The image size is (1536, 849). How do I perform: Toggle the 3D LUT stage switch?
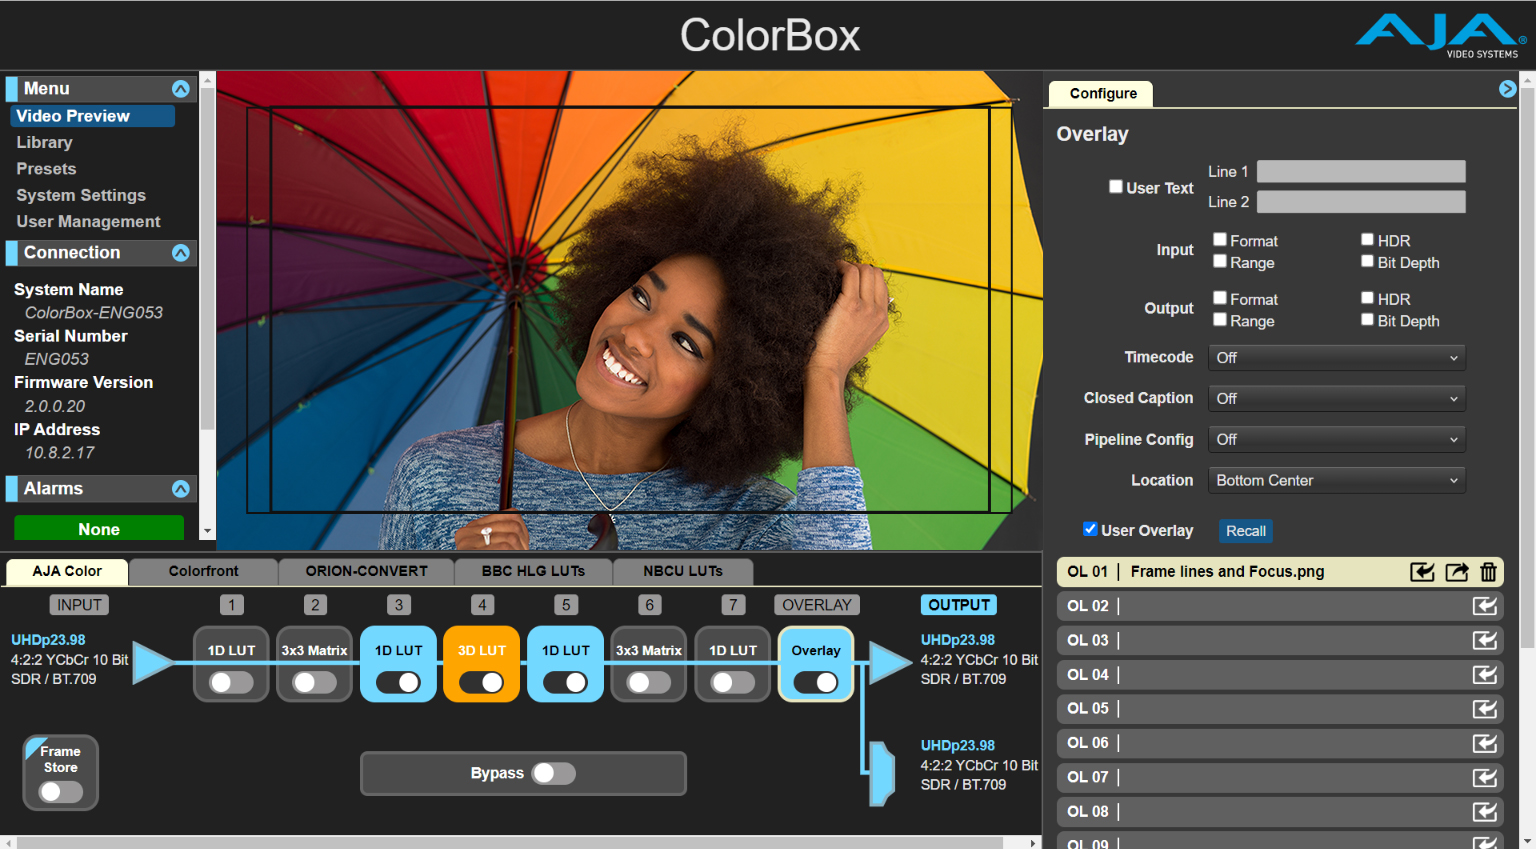tap(481, 682)
